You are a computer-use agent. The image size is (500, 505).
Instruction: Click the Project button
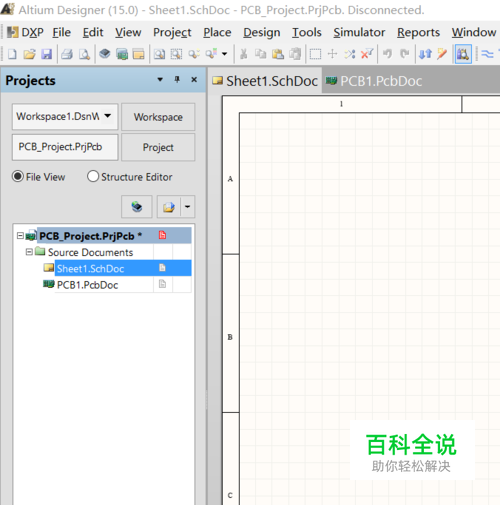[x=158, y=147]
